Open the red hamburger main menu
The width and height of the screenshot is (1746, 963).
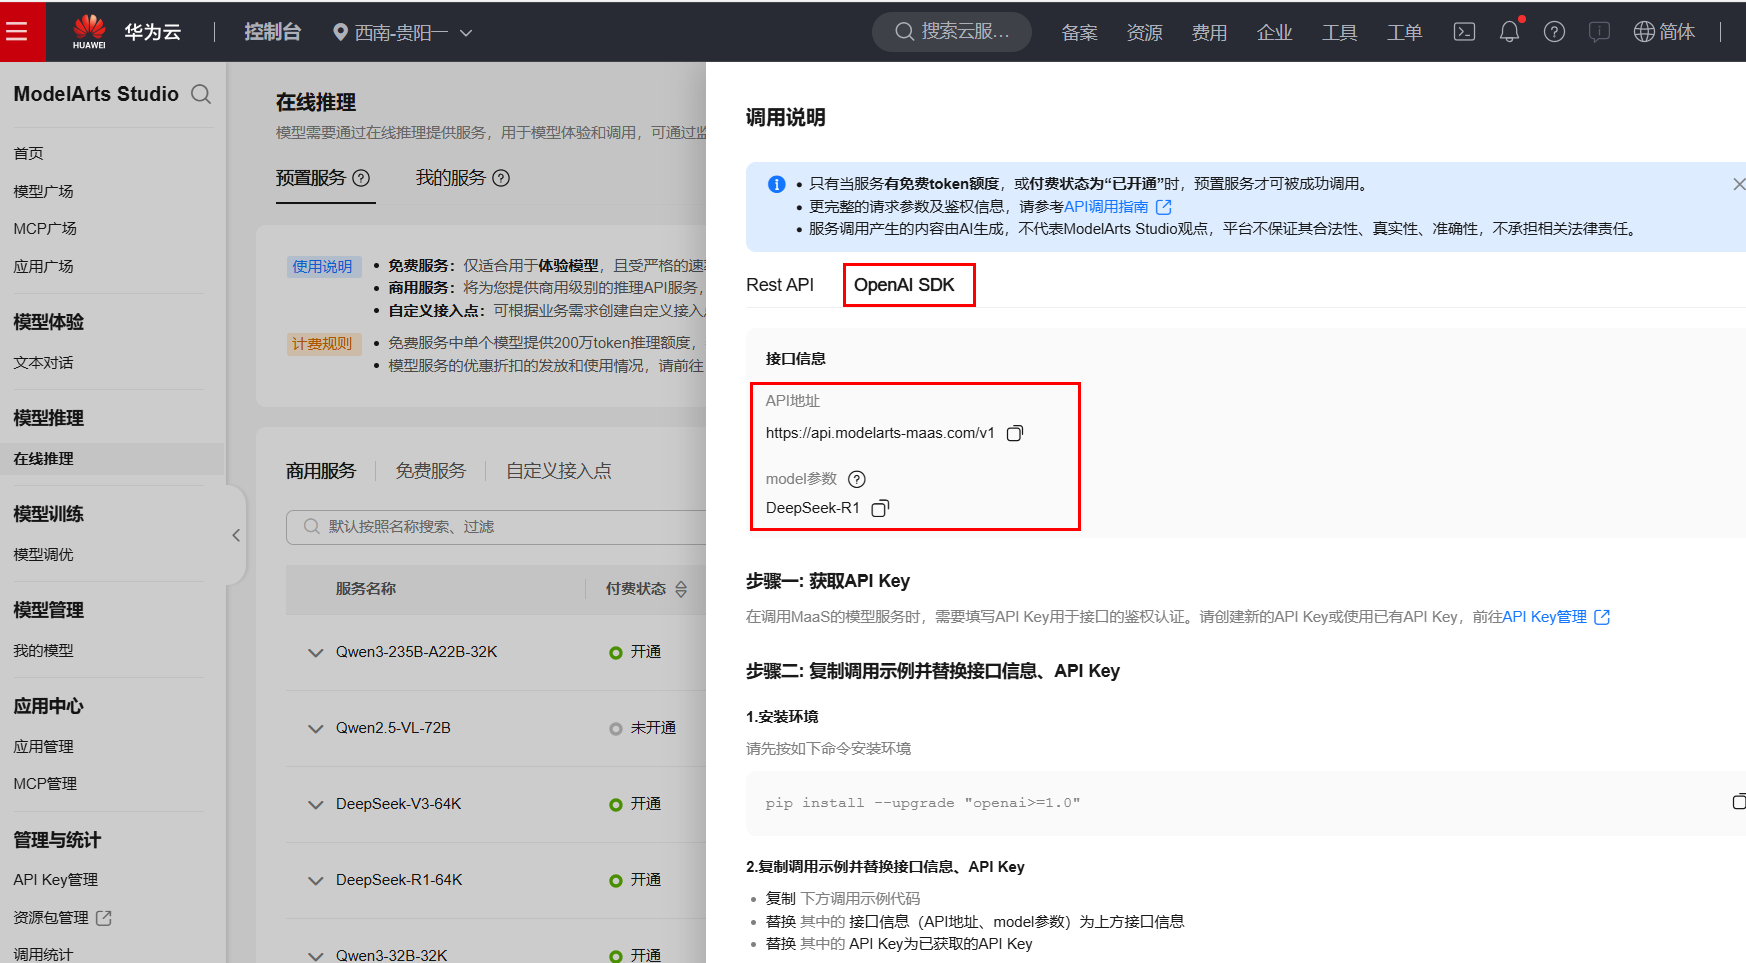[17, 32]
